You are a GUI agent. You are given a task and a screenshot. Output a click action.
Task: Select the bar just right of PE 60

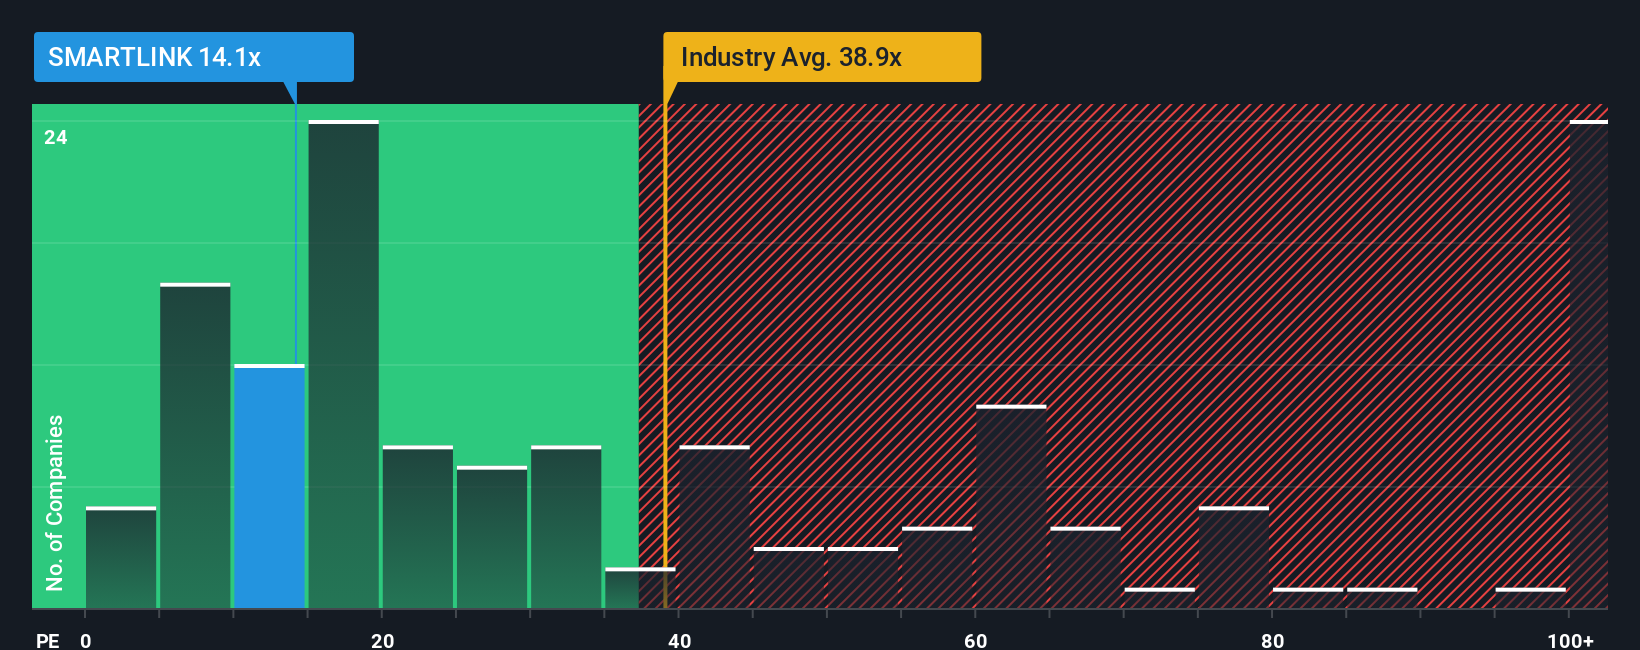[1011, 507]
